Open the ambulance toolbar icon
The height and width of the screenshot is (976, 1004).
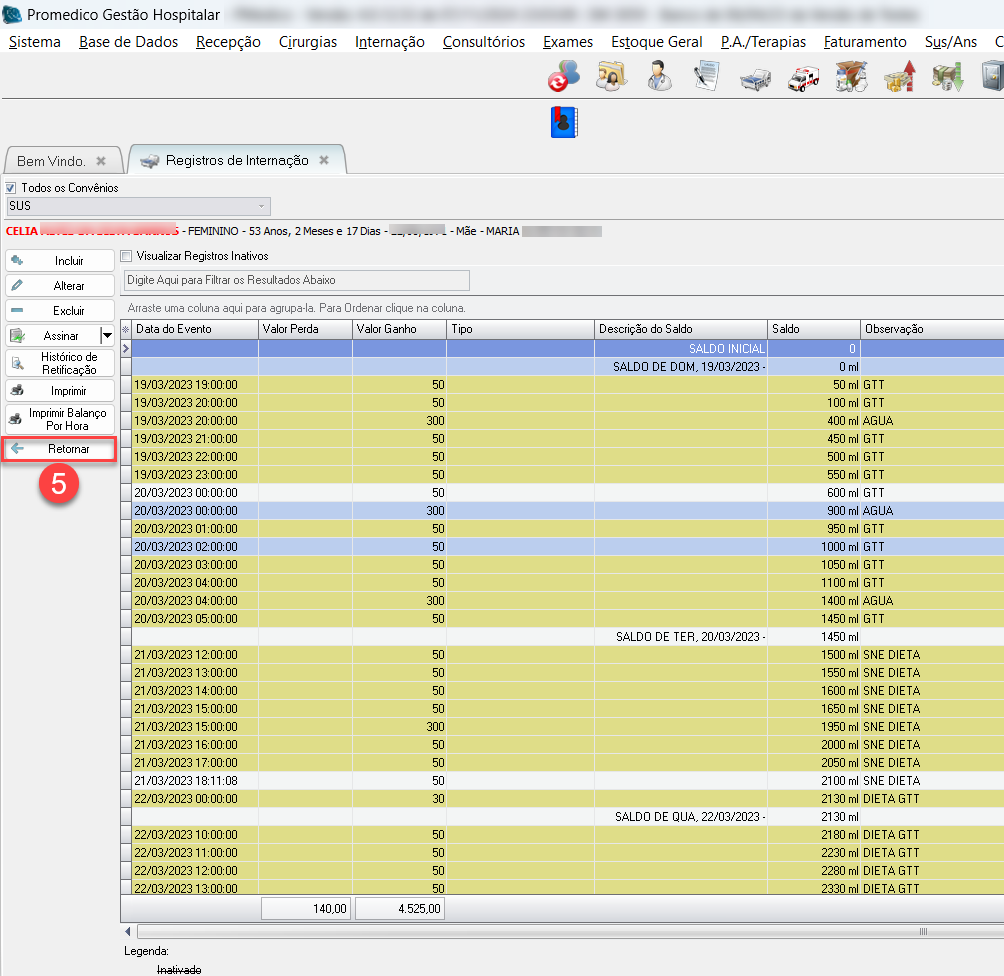coord(803,77)
